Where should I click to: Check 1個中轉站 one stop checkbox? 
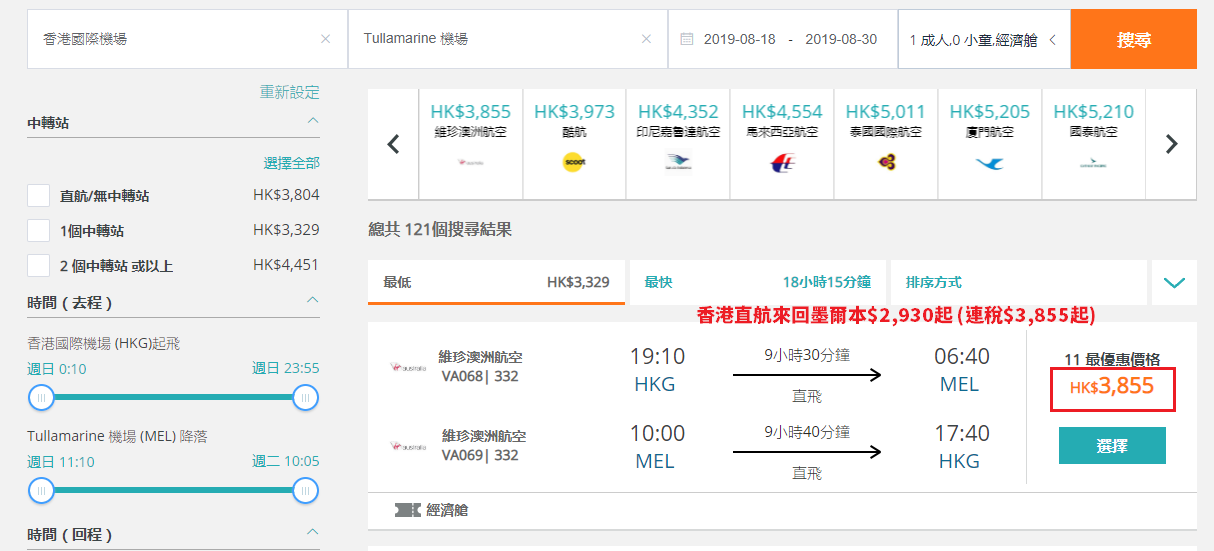[38, 230]
